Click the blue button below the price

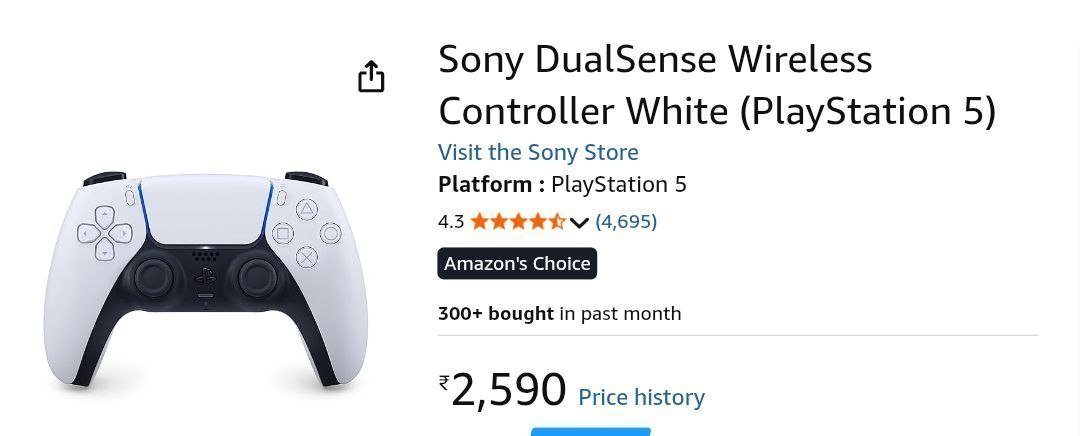point(590,432)
